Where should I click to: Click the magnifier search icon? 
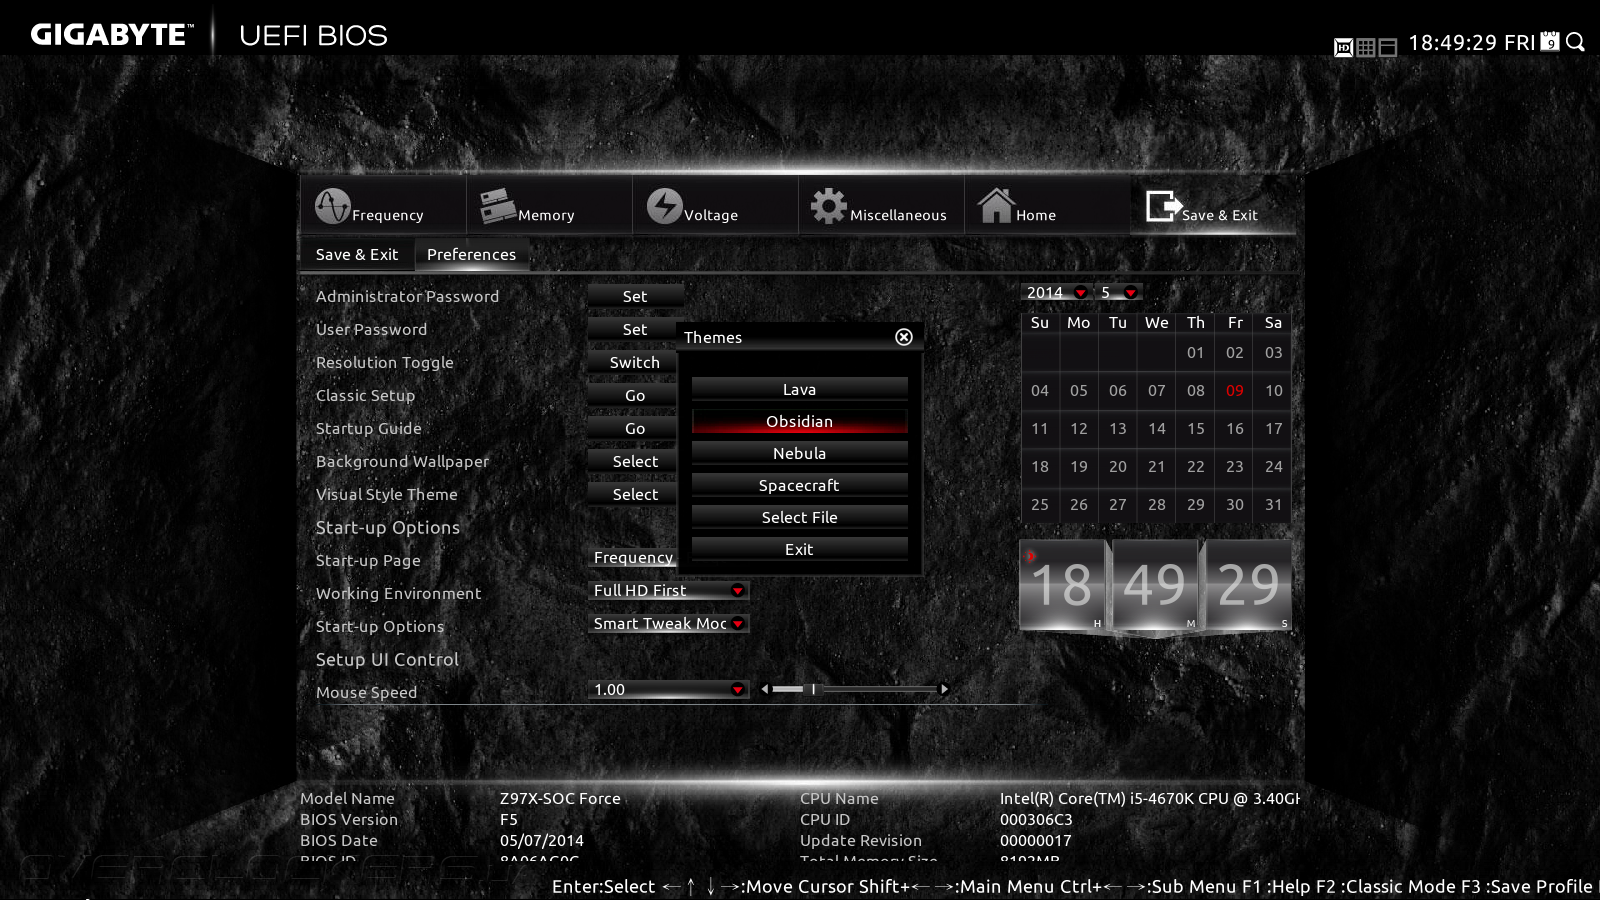pos(1575,42)
